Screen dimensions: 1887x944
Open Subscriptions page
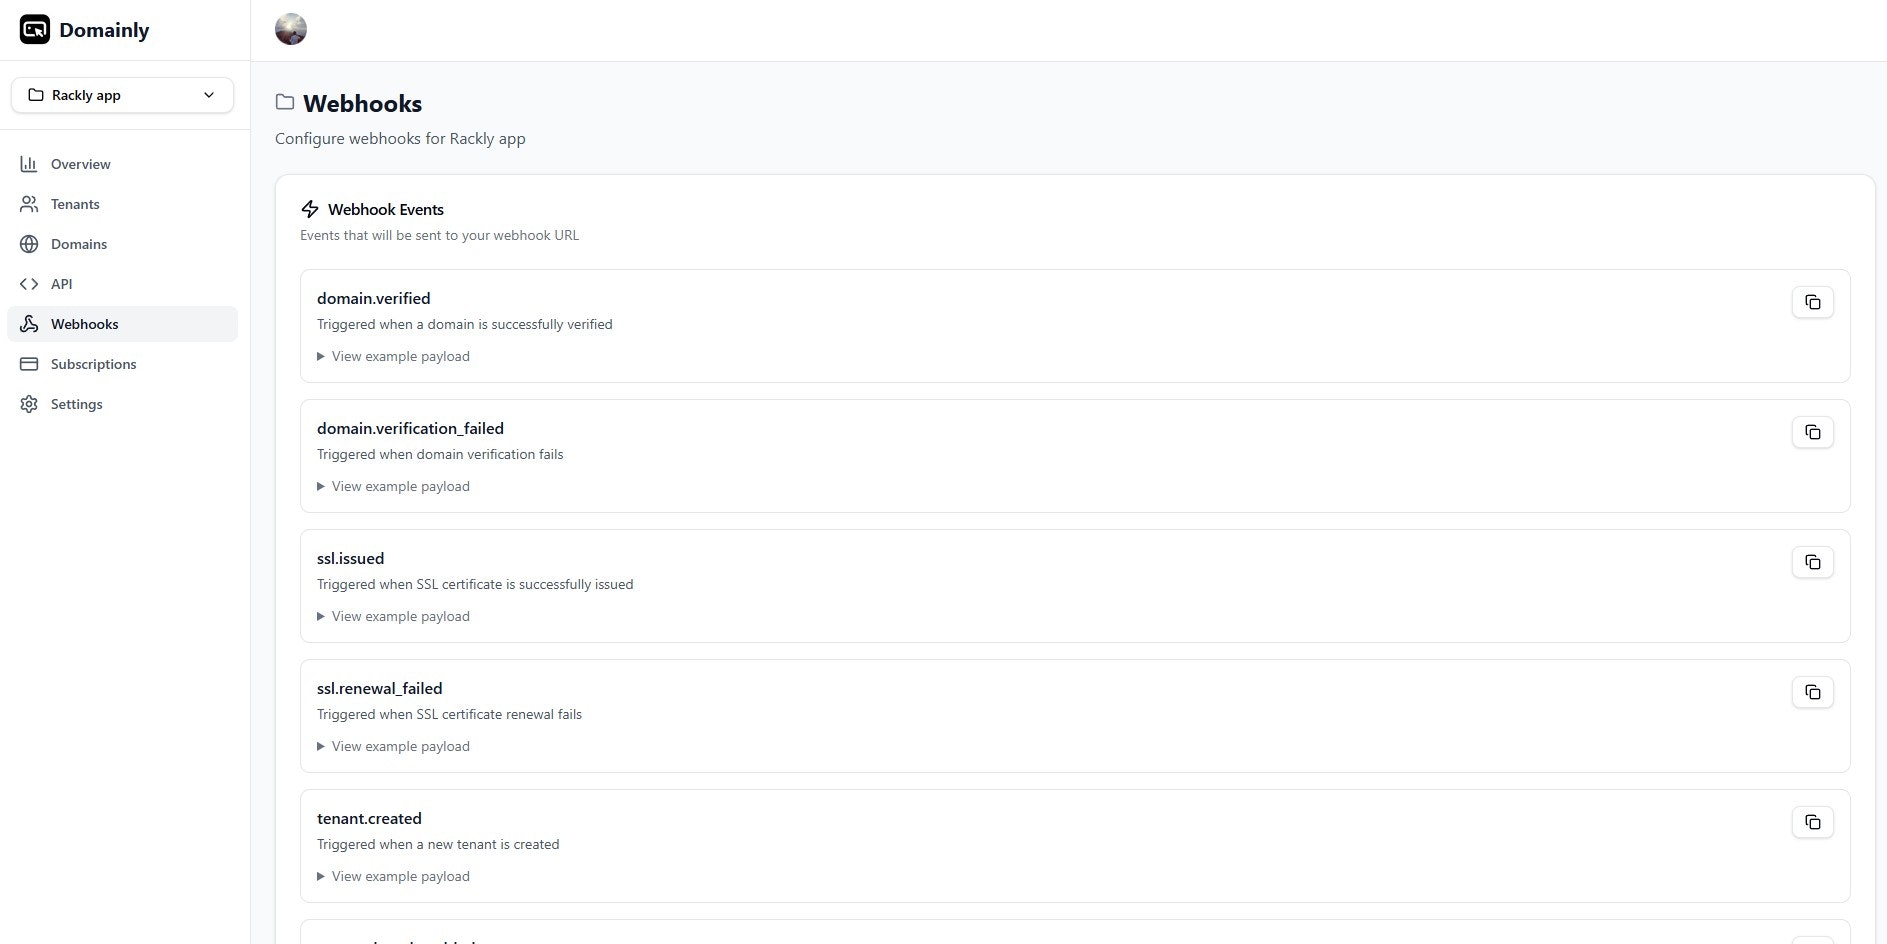pyautogui.click(x=122, y=364)
